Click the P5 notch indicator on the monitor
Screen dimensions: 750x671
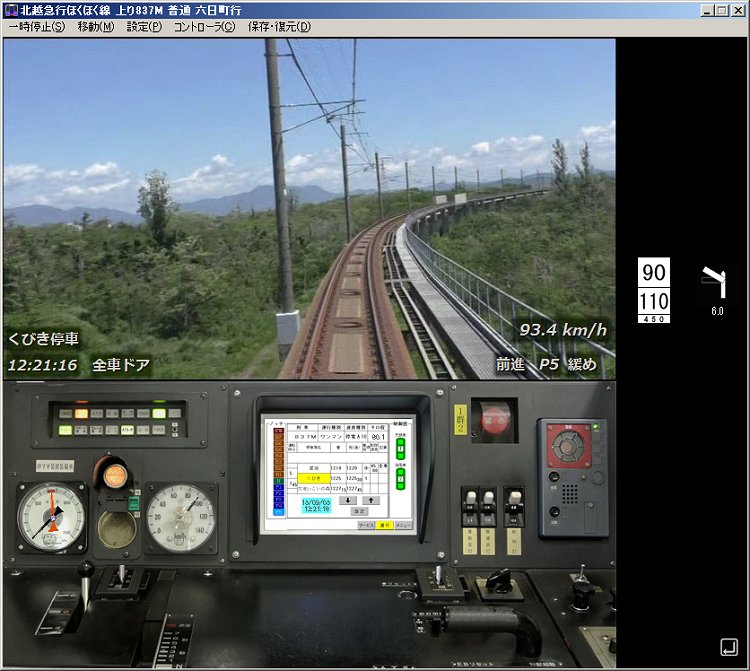[277, 512]
